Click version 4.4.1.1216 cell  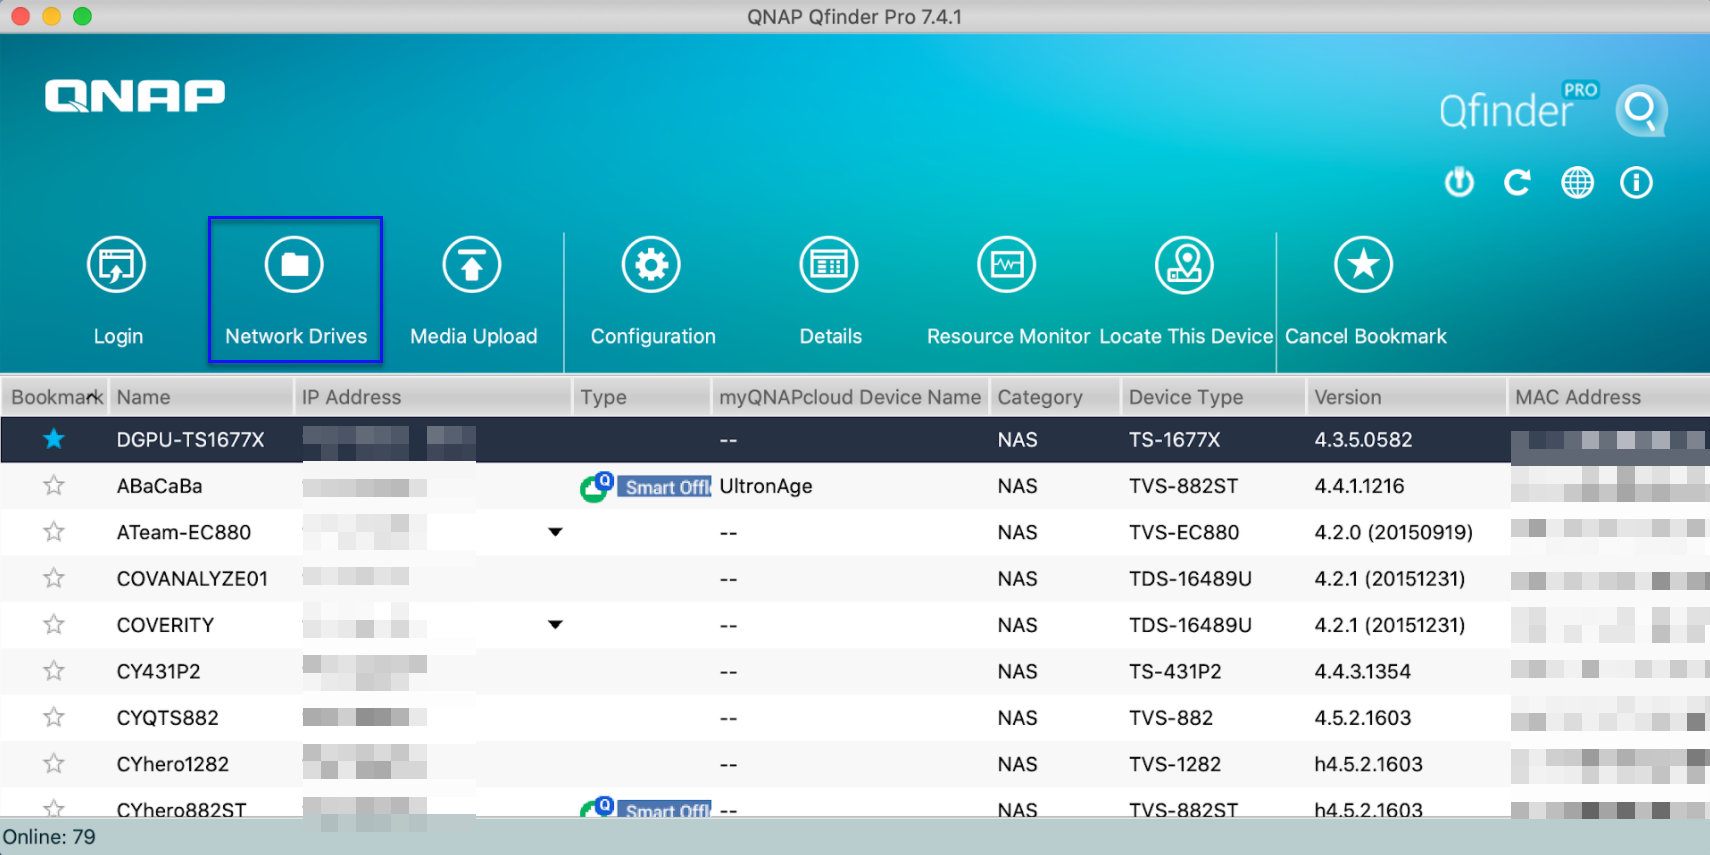coord(1359,486)
